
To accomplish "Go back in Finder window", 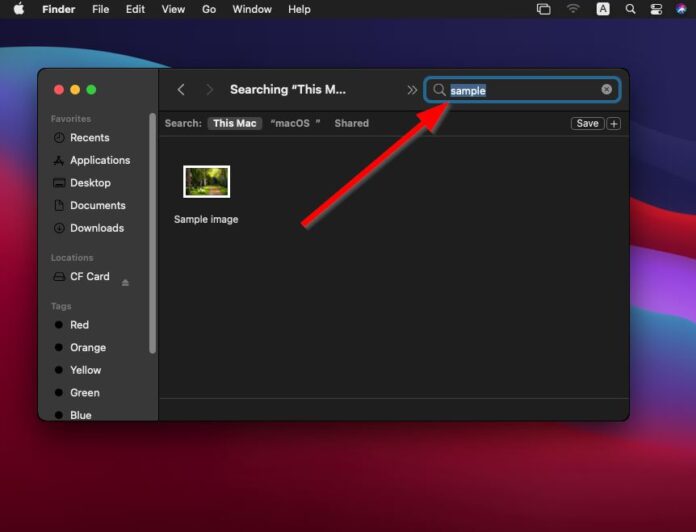I will 181,90.
